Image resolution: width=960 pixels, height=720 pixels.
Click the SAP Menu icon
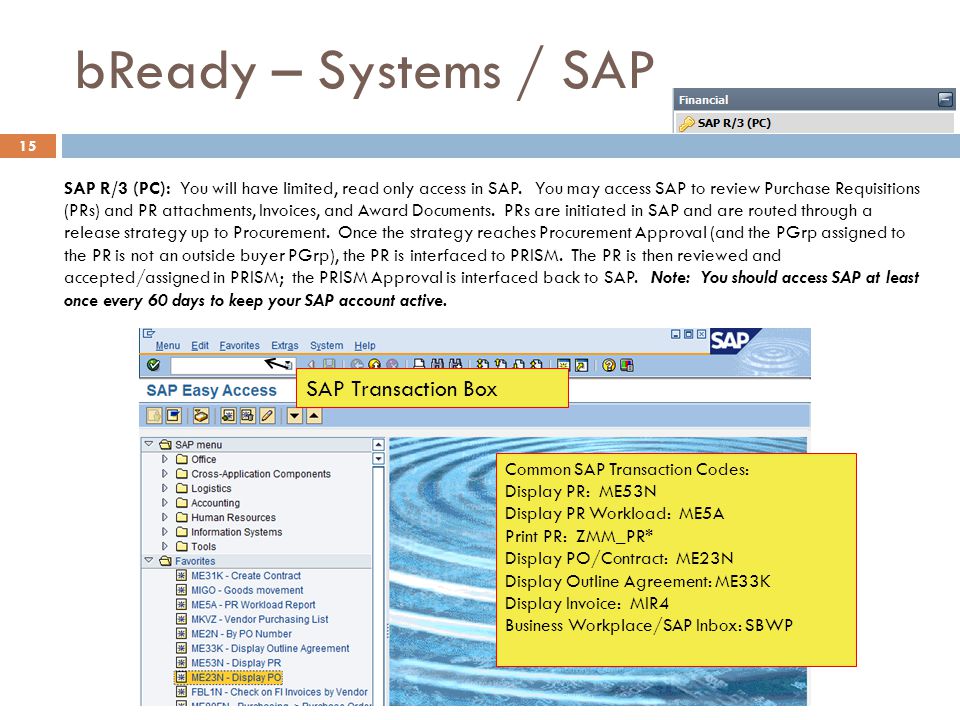174,416
